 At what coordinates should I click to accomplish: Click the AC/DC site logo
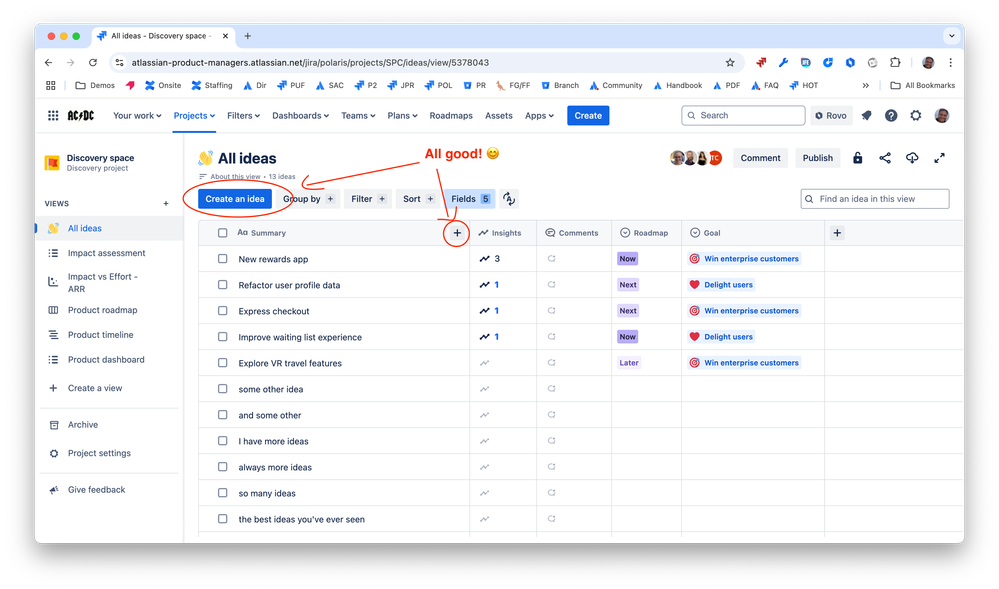click(81, 115)
